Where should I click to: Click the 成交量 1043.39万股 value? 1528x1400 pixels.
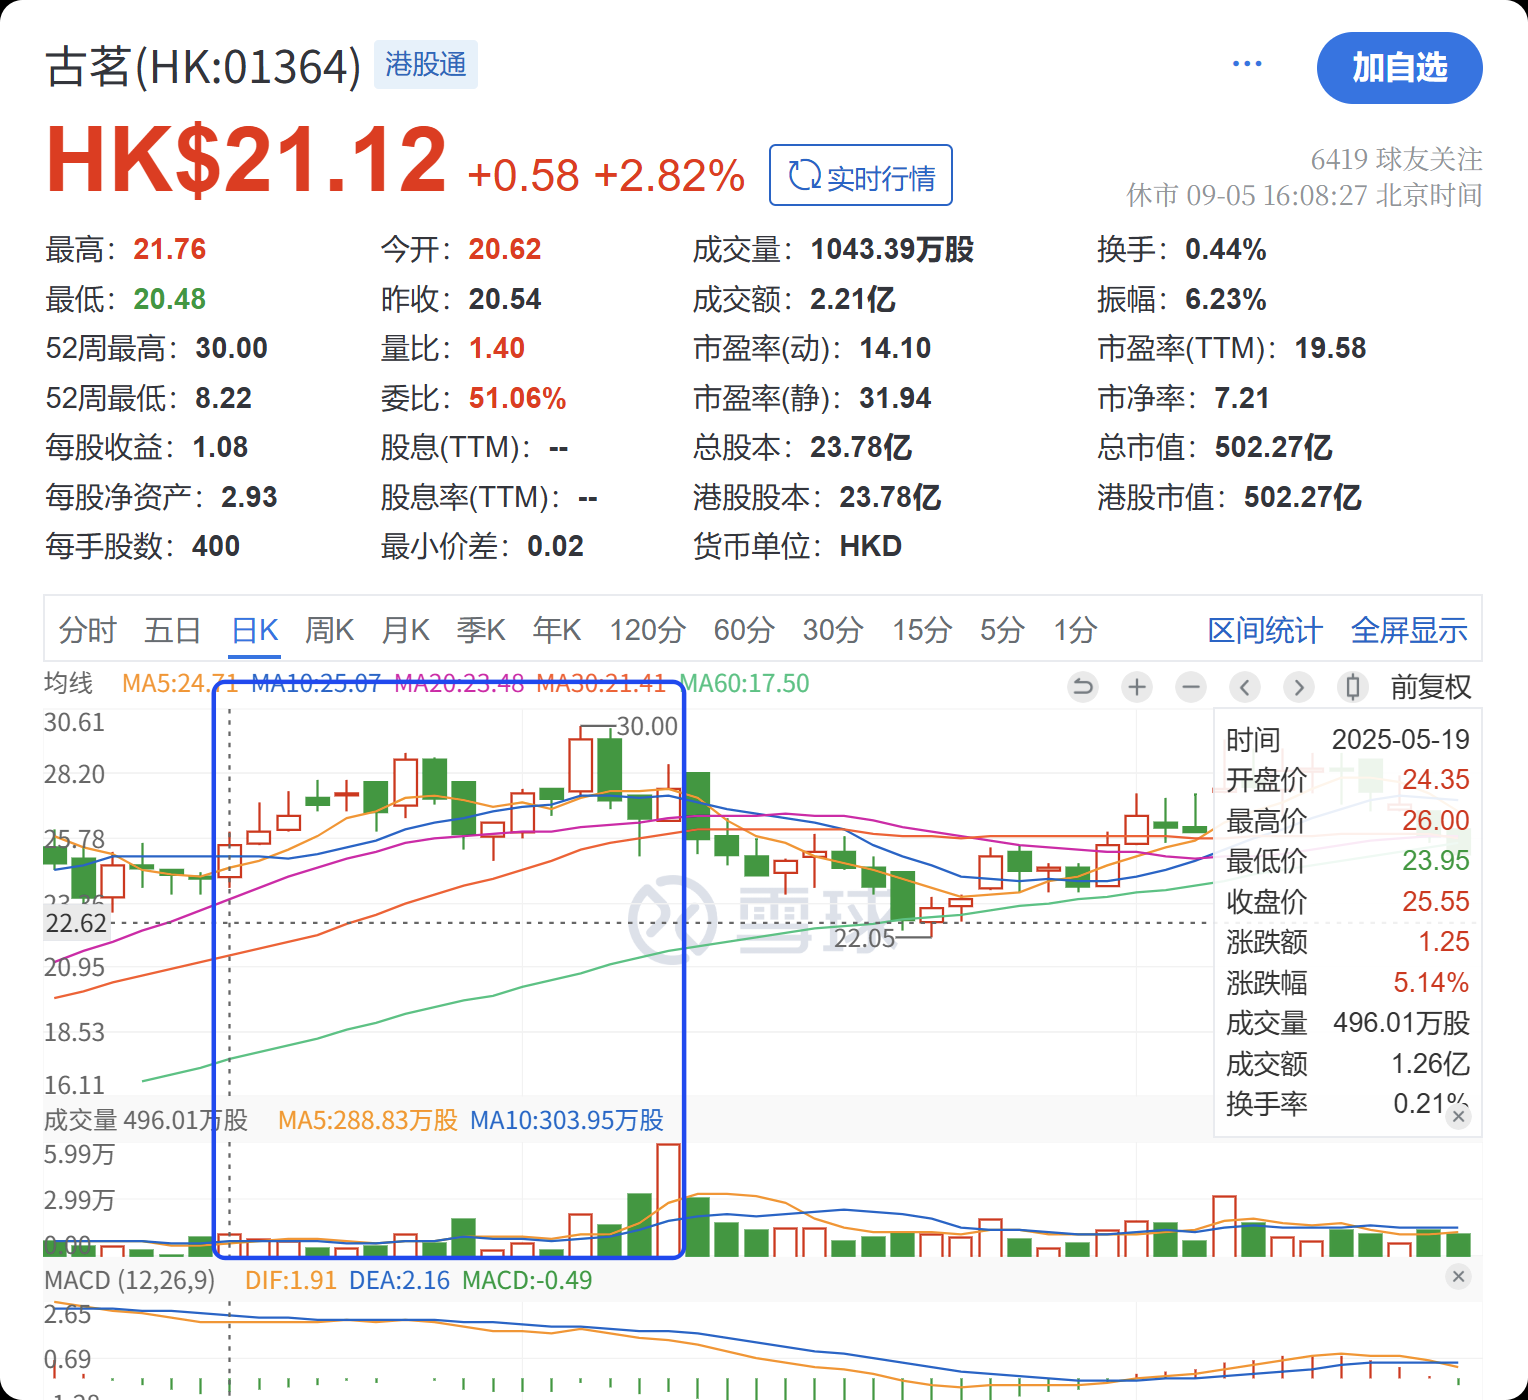coord(892,249)
